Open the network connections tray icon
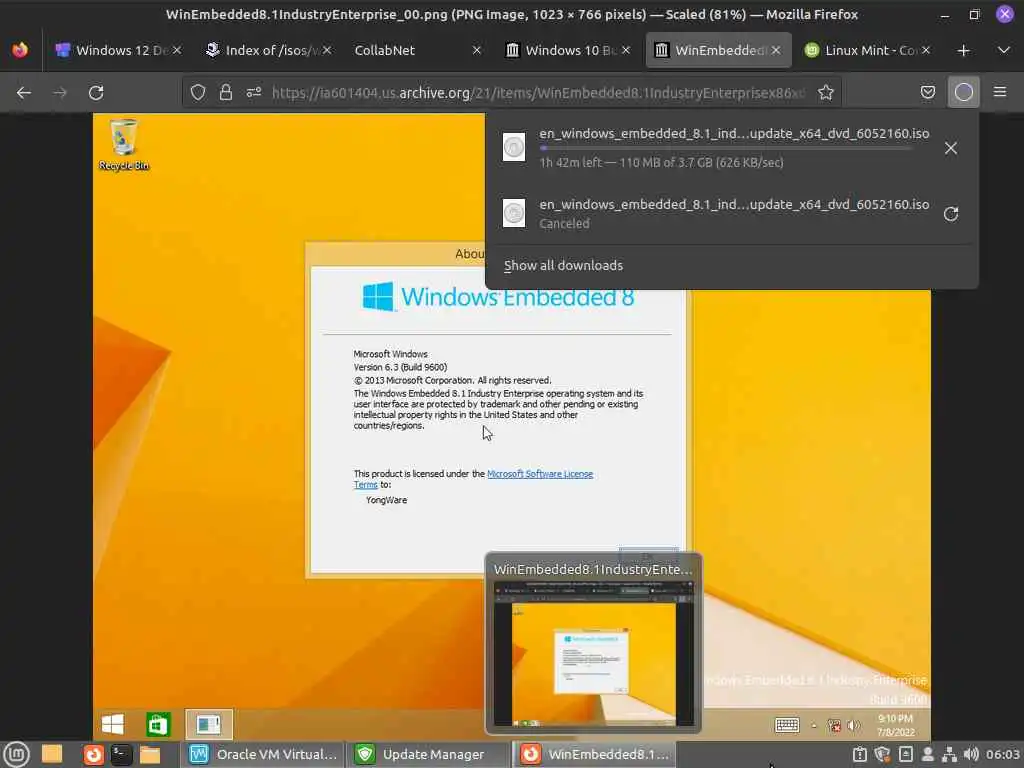Screen dimensions: 1024x768 coord(950,754)
